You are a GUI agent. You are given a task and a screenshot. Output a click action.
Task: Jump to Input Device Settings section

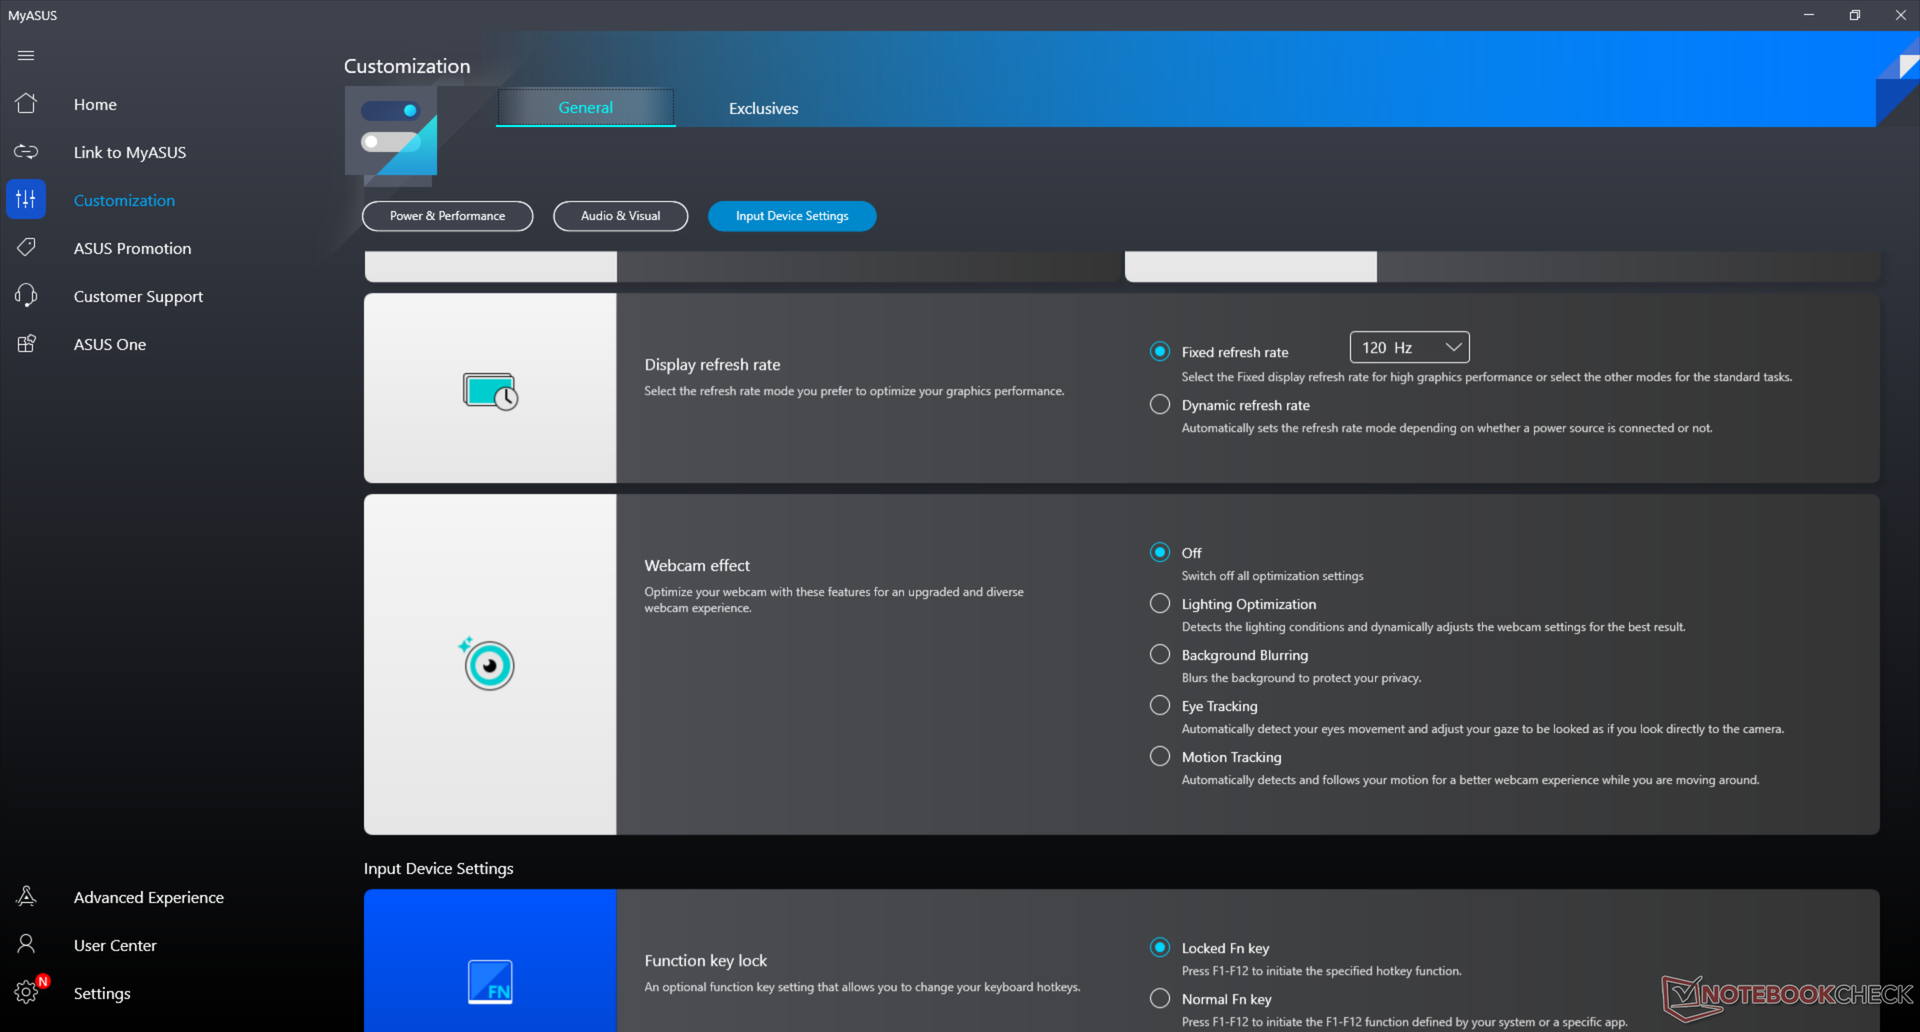point(792,216)
